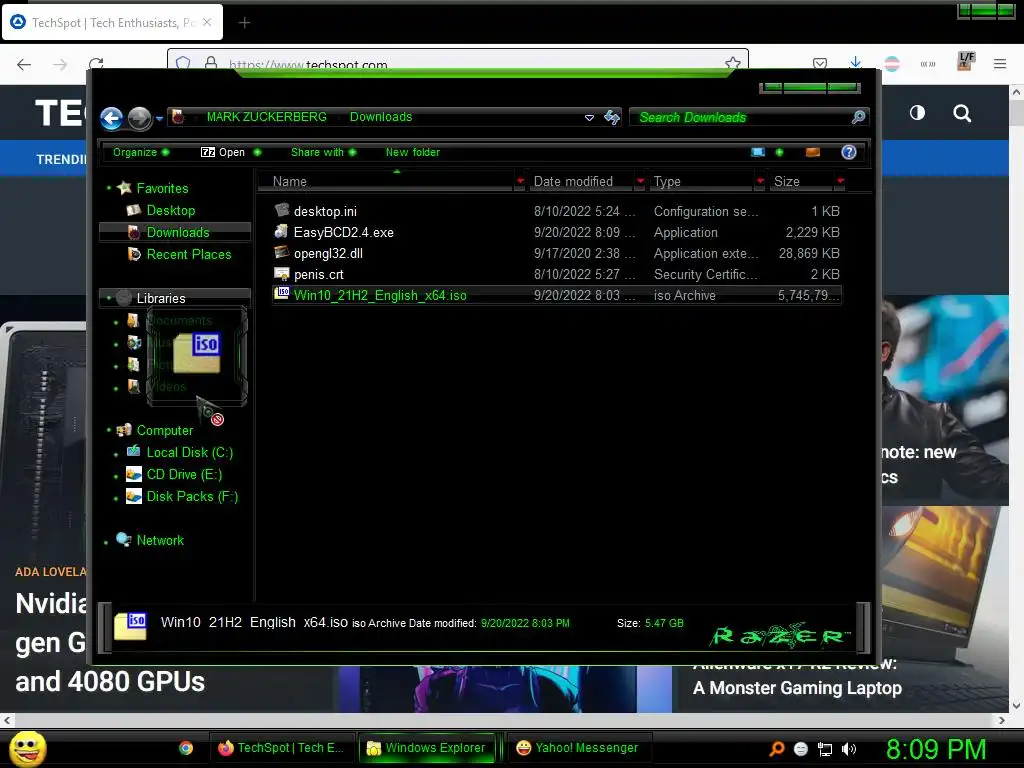Click Chrome icon in taskbar
This screenshot has width=1024, height=768.
coord(186,748)
